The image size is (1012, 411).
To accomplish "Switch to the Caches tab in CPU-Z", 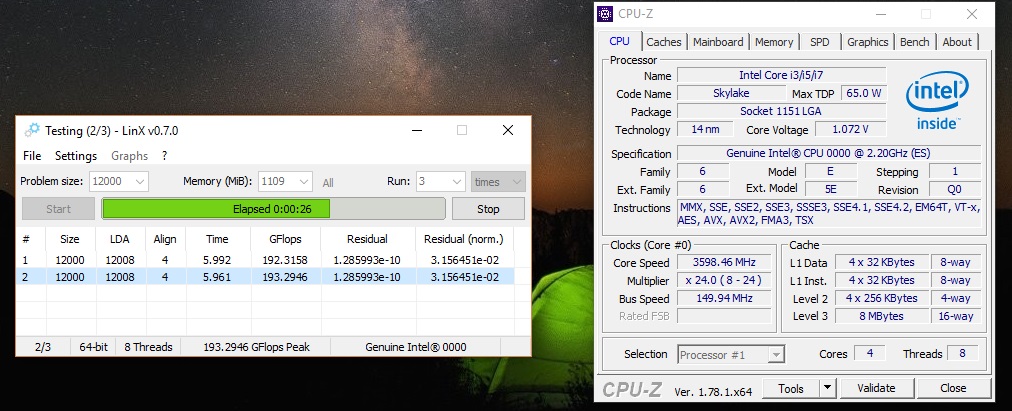I will 664,42.
